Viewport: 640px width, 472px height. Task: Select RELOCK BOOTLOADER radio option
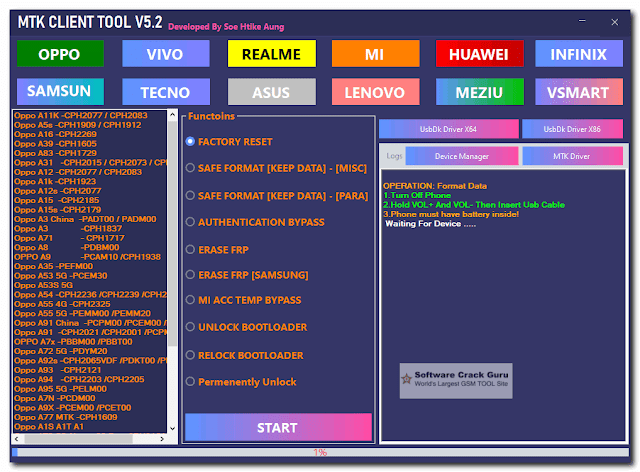(x=244, y=355)
